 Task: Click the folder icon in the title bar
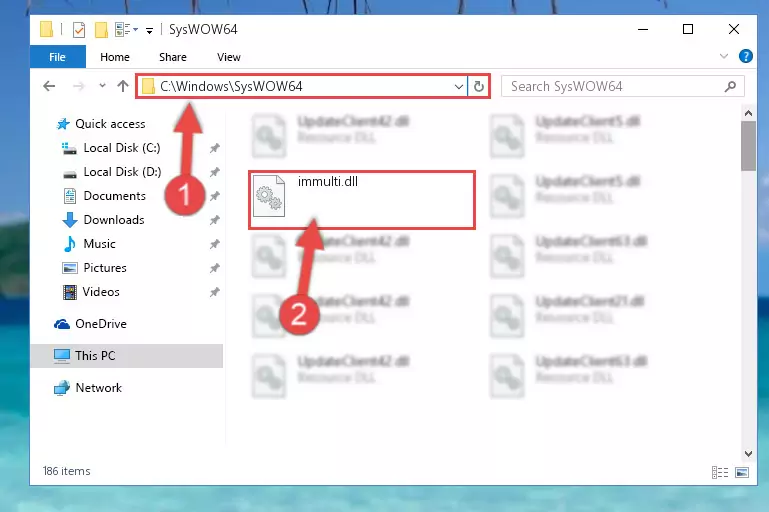(x=46, y=29)
